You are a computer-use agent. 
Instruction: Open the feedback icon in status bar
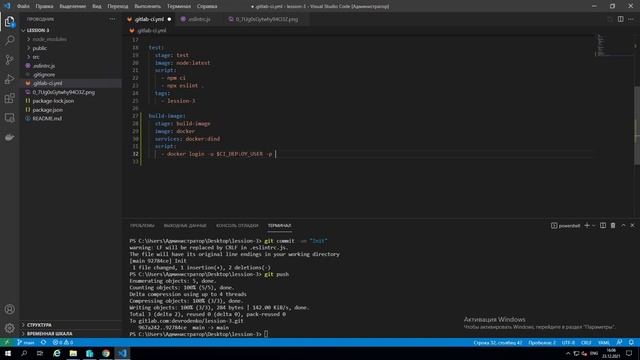pyautogui.click(x=620, y=342)
